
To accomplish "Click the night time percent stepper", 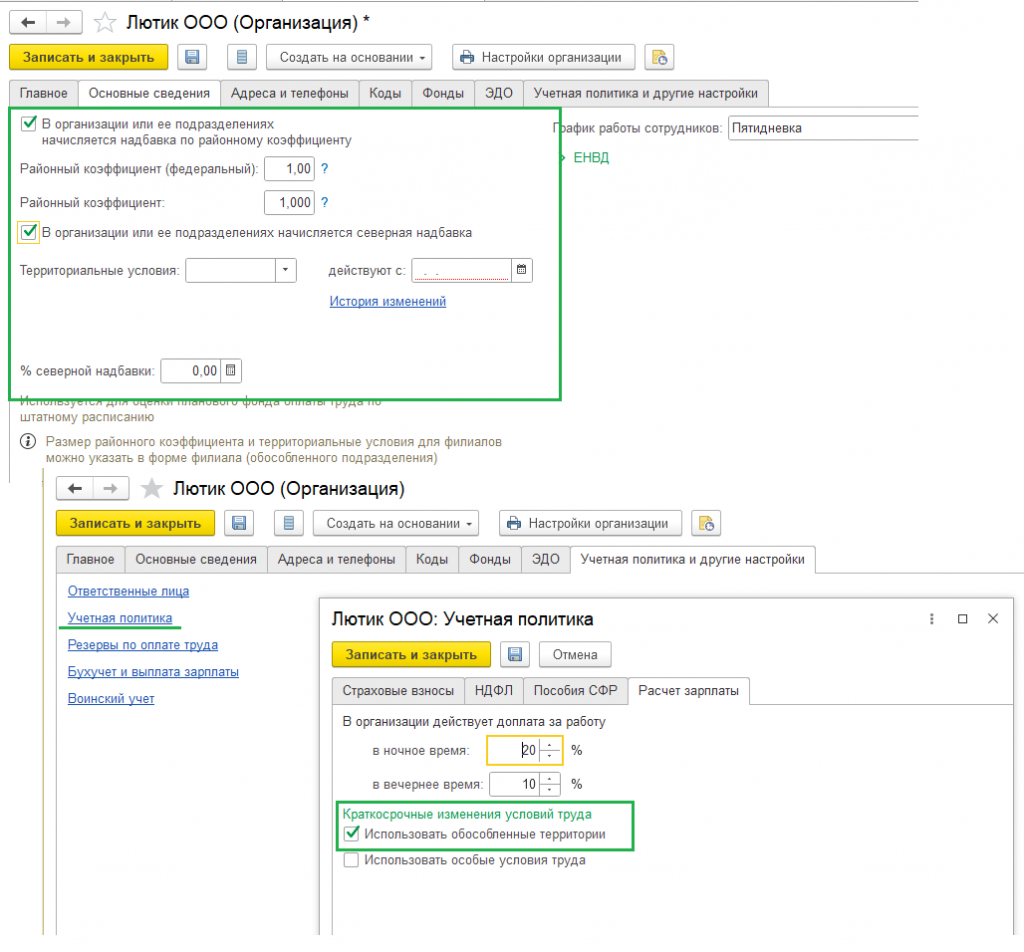I will (x=549, y=750).
